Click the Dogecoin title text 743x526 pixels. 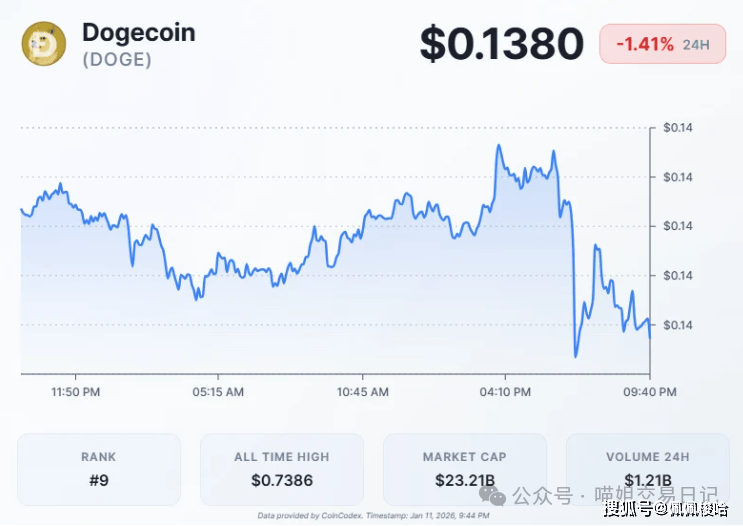[138, 32]
